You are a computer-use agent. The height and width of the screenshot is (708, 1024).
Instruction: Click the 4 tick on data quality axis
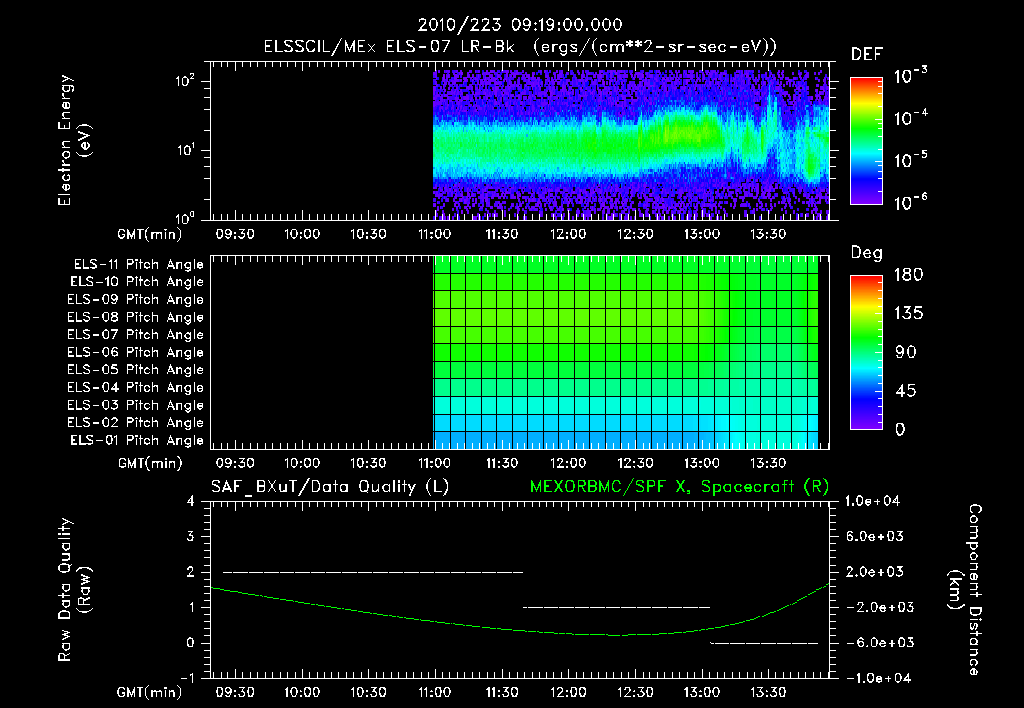point(191,501)
